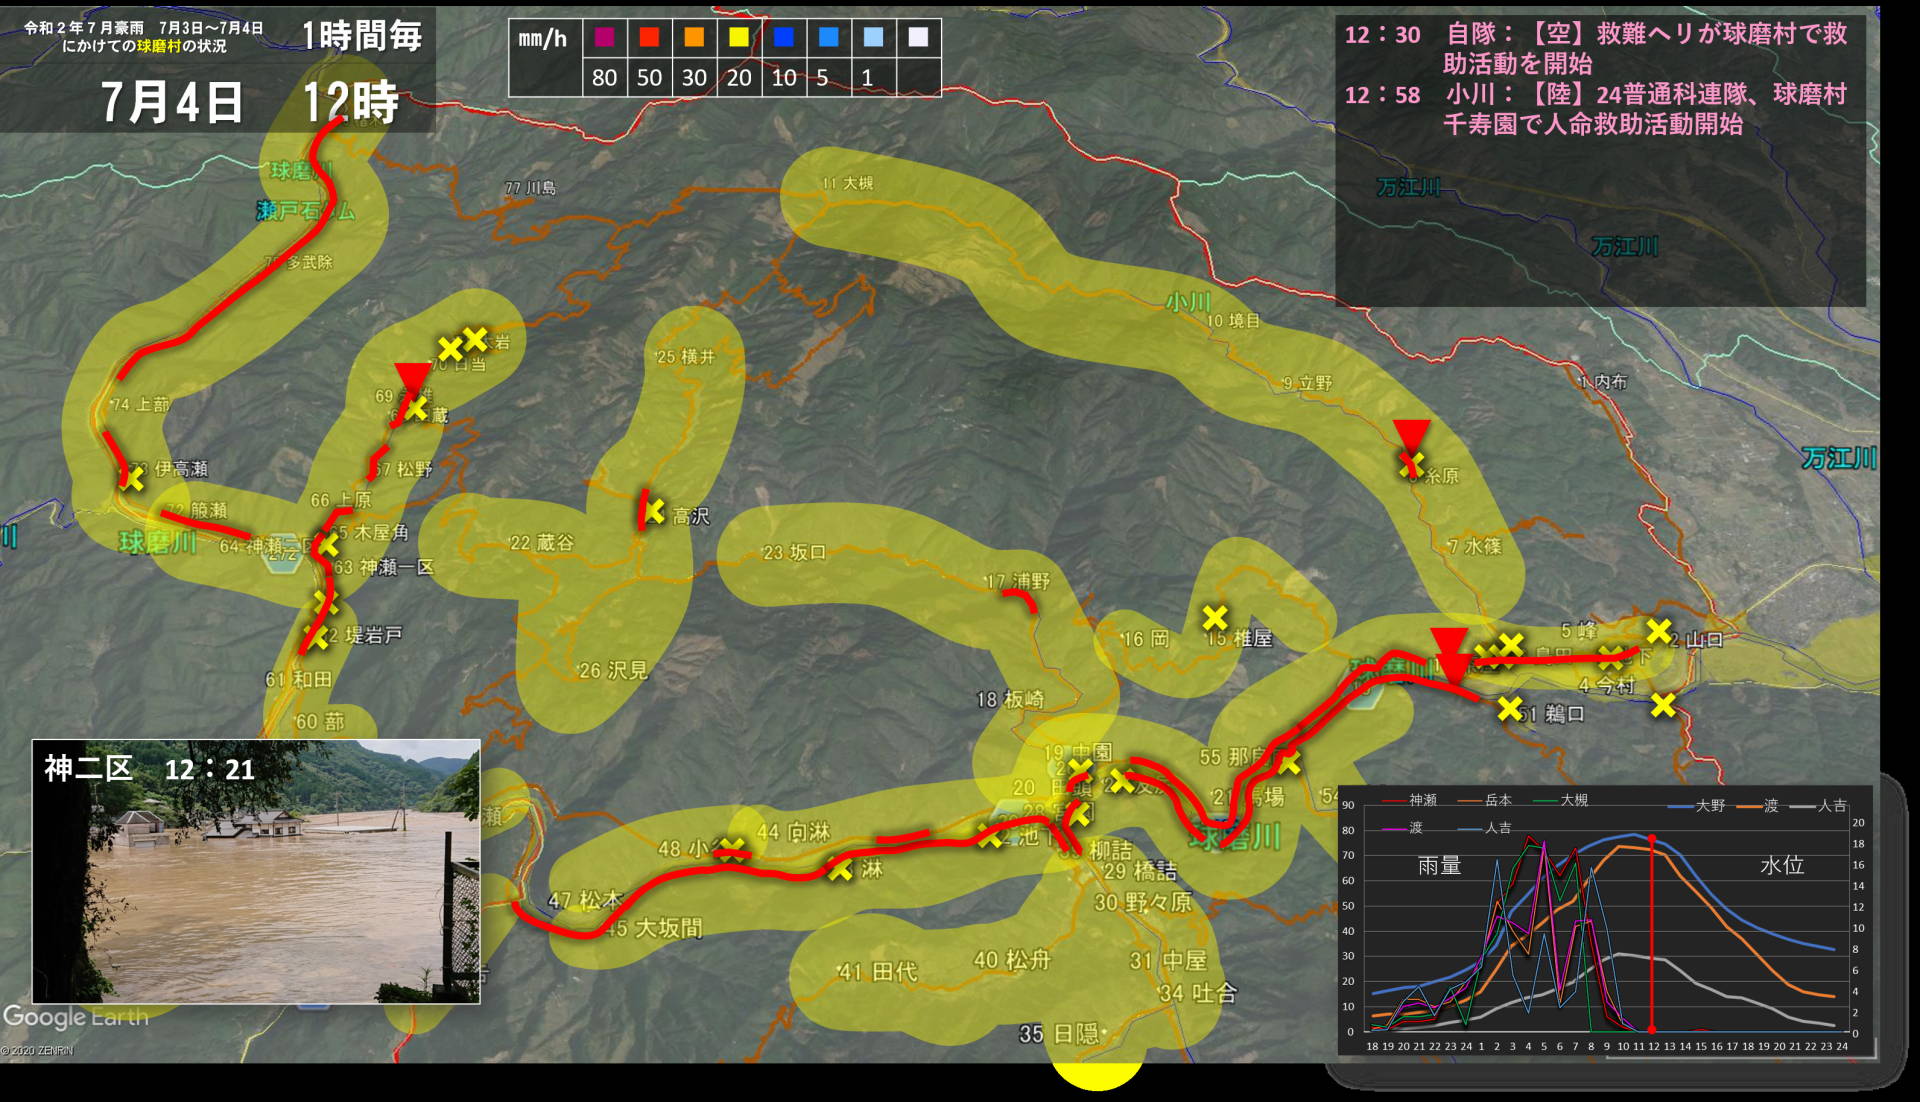Click the 神瀬 red legend entry in chart

pos(1409,800)
